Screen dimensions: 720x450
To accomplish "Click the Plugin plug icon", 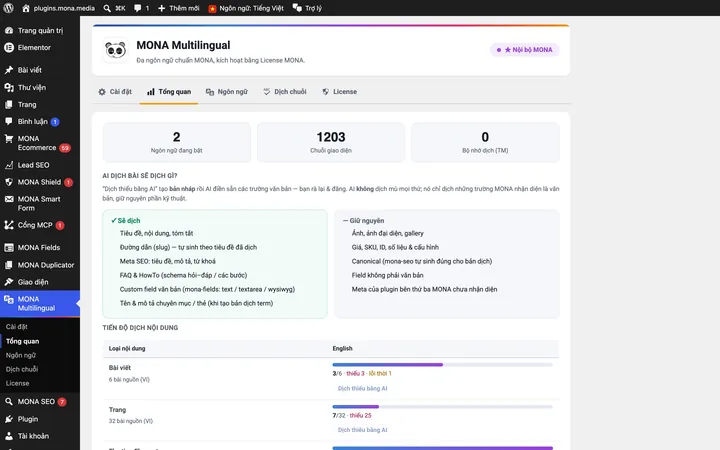I will [9, 419].
